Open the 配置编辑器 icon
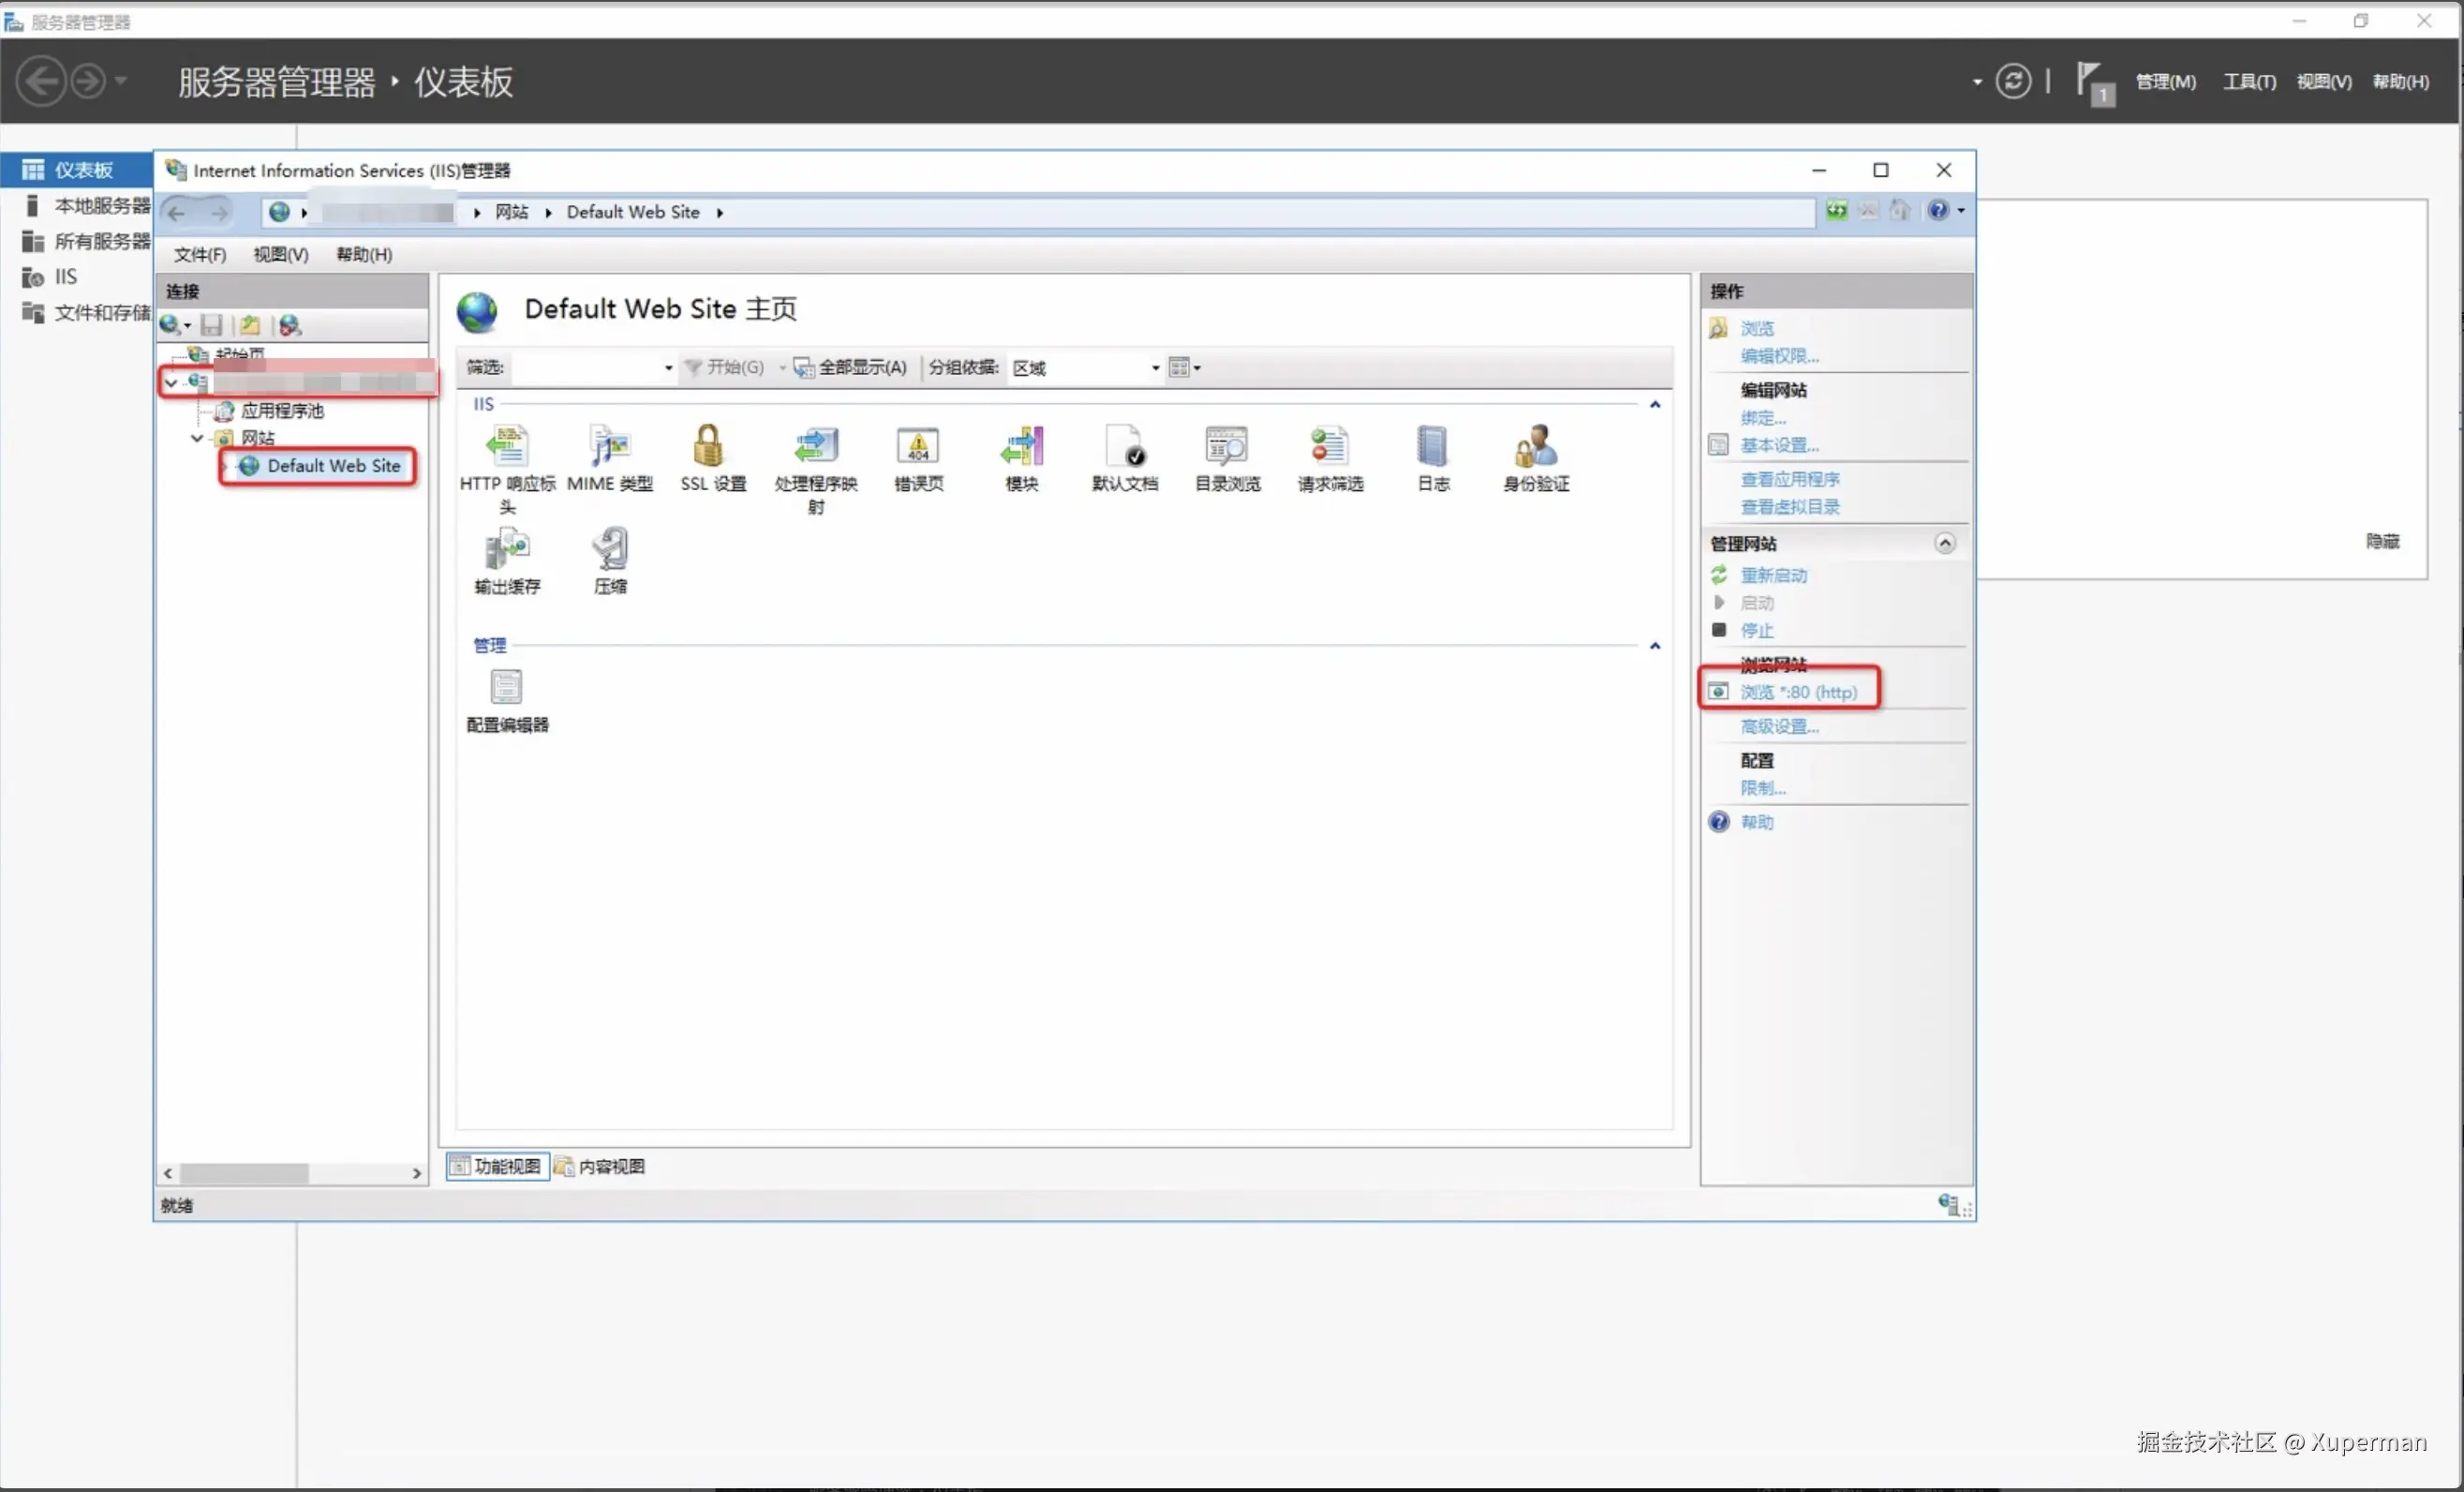Viewport: 2464px width, 1492px height. 507,698
